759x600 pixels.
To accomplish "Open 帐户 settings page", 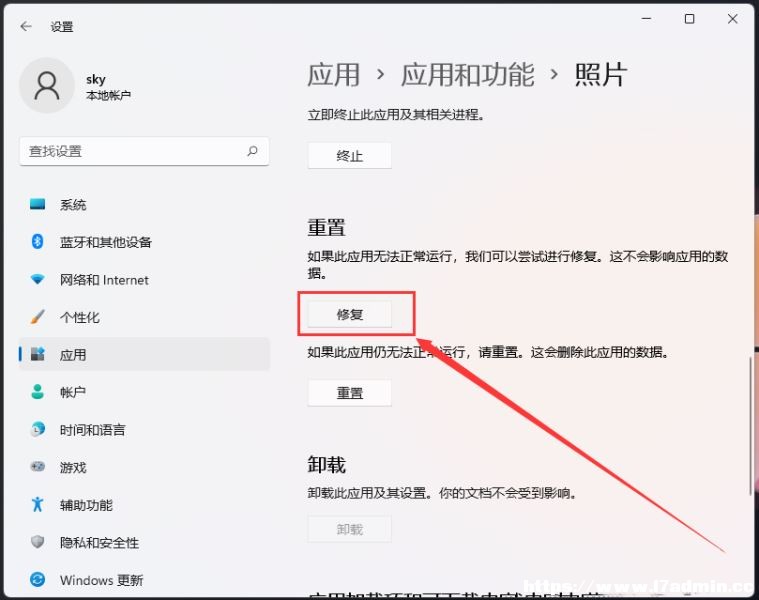I will [x=144, y=392].
